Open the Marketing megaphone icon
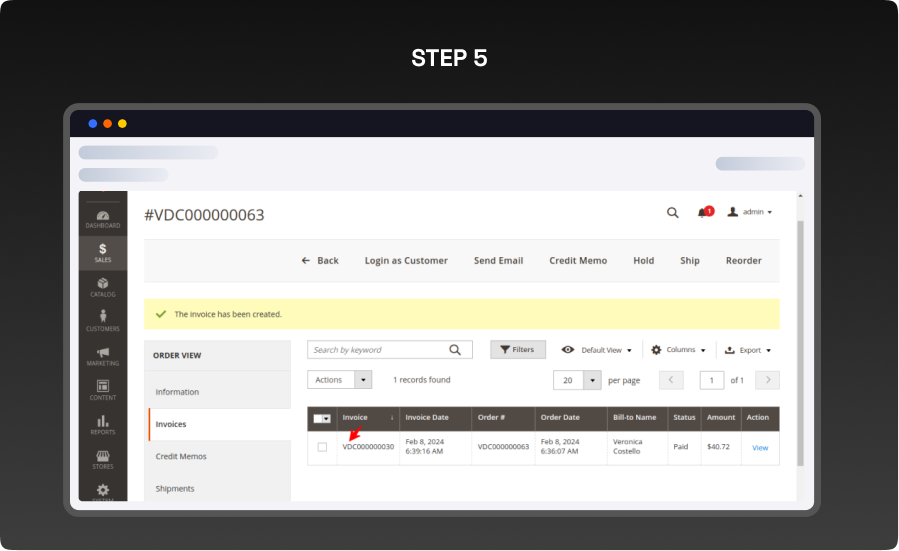This screenshot has width=899, height=551. click(103, 356)
